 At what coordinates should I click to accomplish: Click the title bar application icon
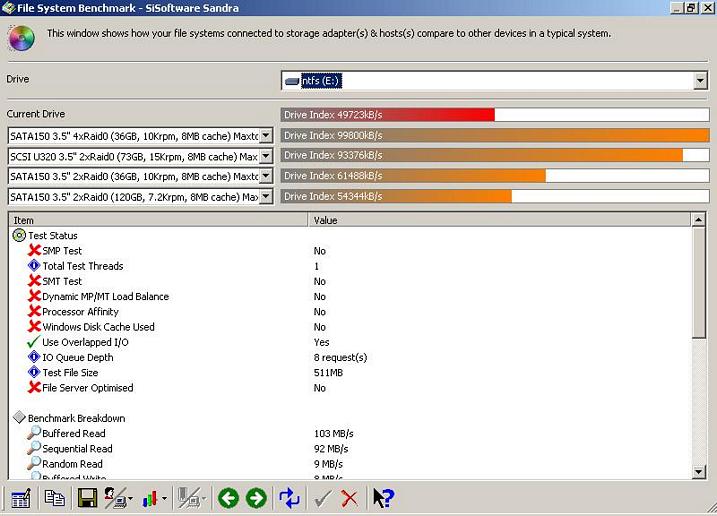click(8, 8)
